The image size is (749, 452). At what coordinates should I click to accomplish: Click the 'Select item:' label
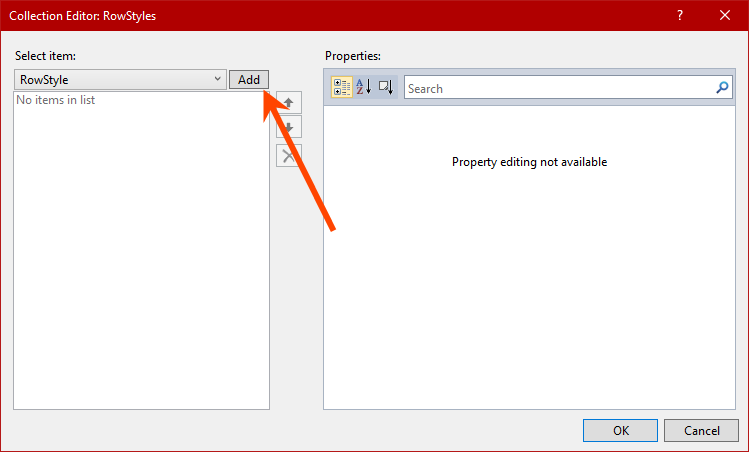(x=45, y=56)
